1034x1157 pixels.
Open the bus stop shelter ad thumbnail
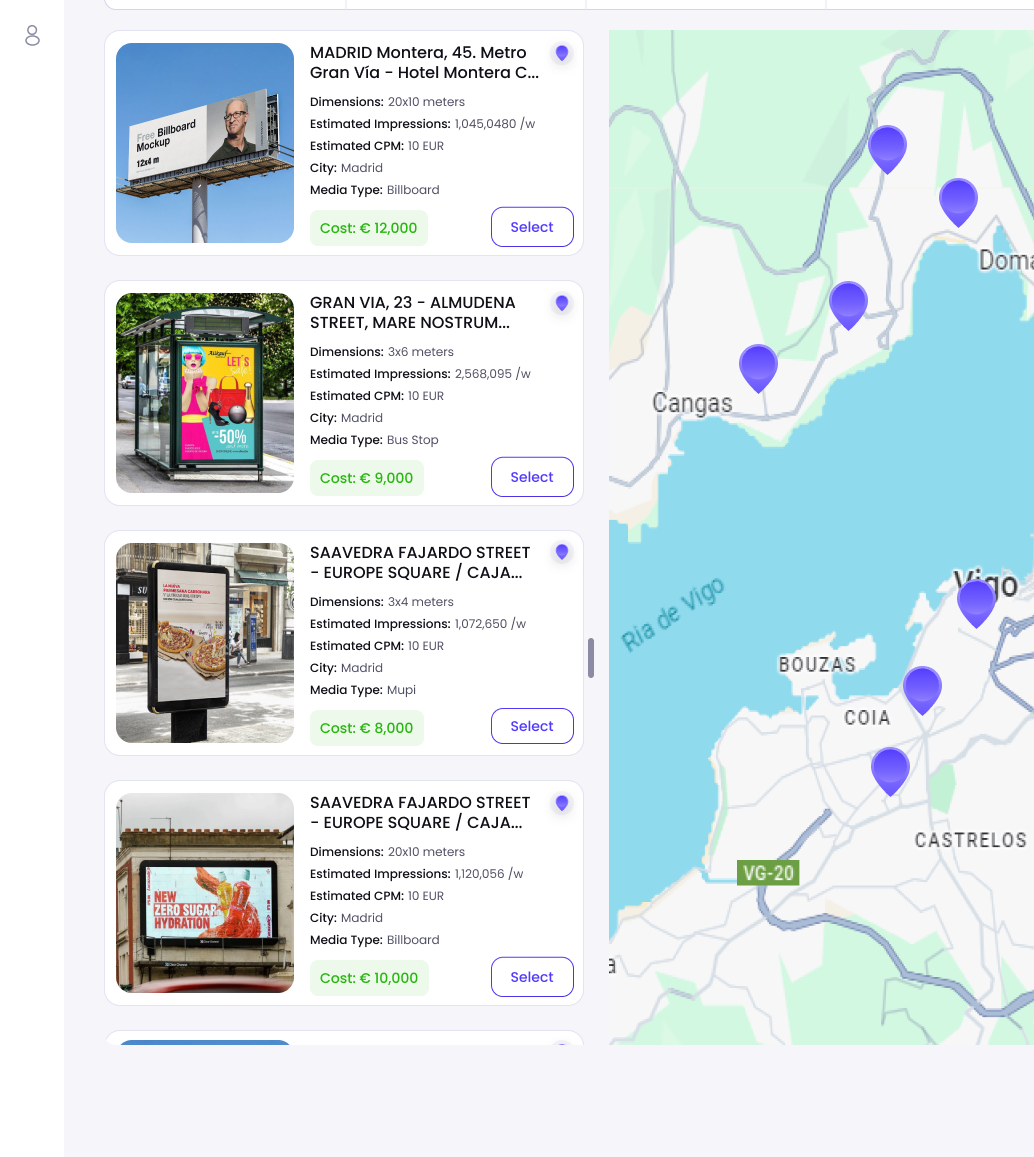205,393
